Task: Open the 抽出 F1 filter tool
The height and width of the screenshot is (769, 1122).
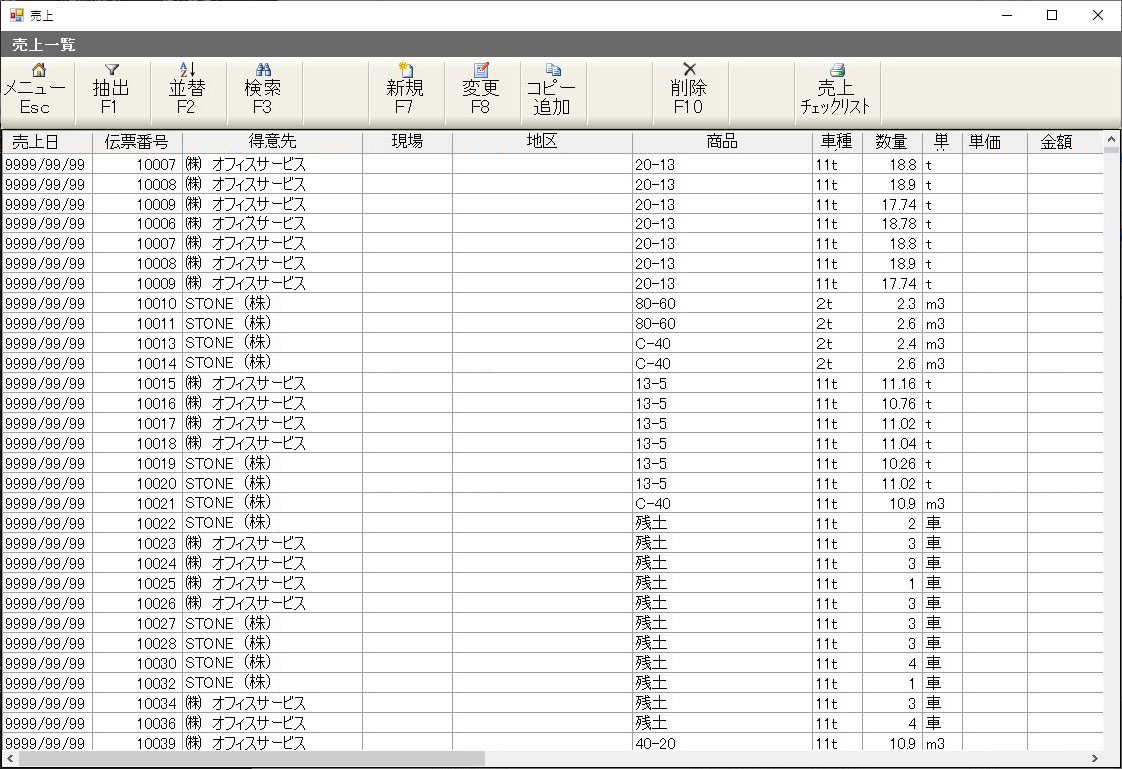Action: (111, 90)
